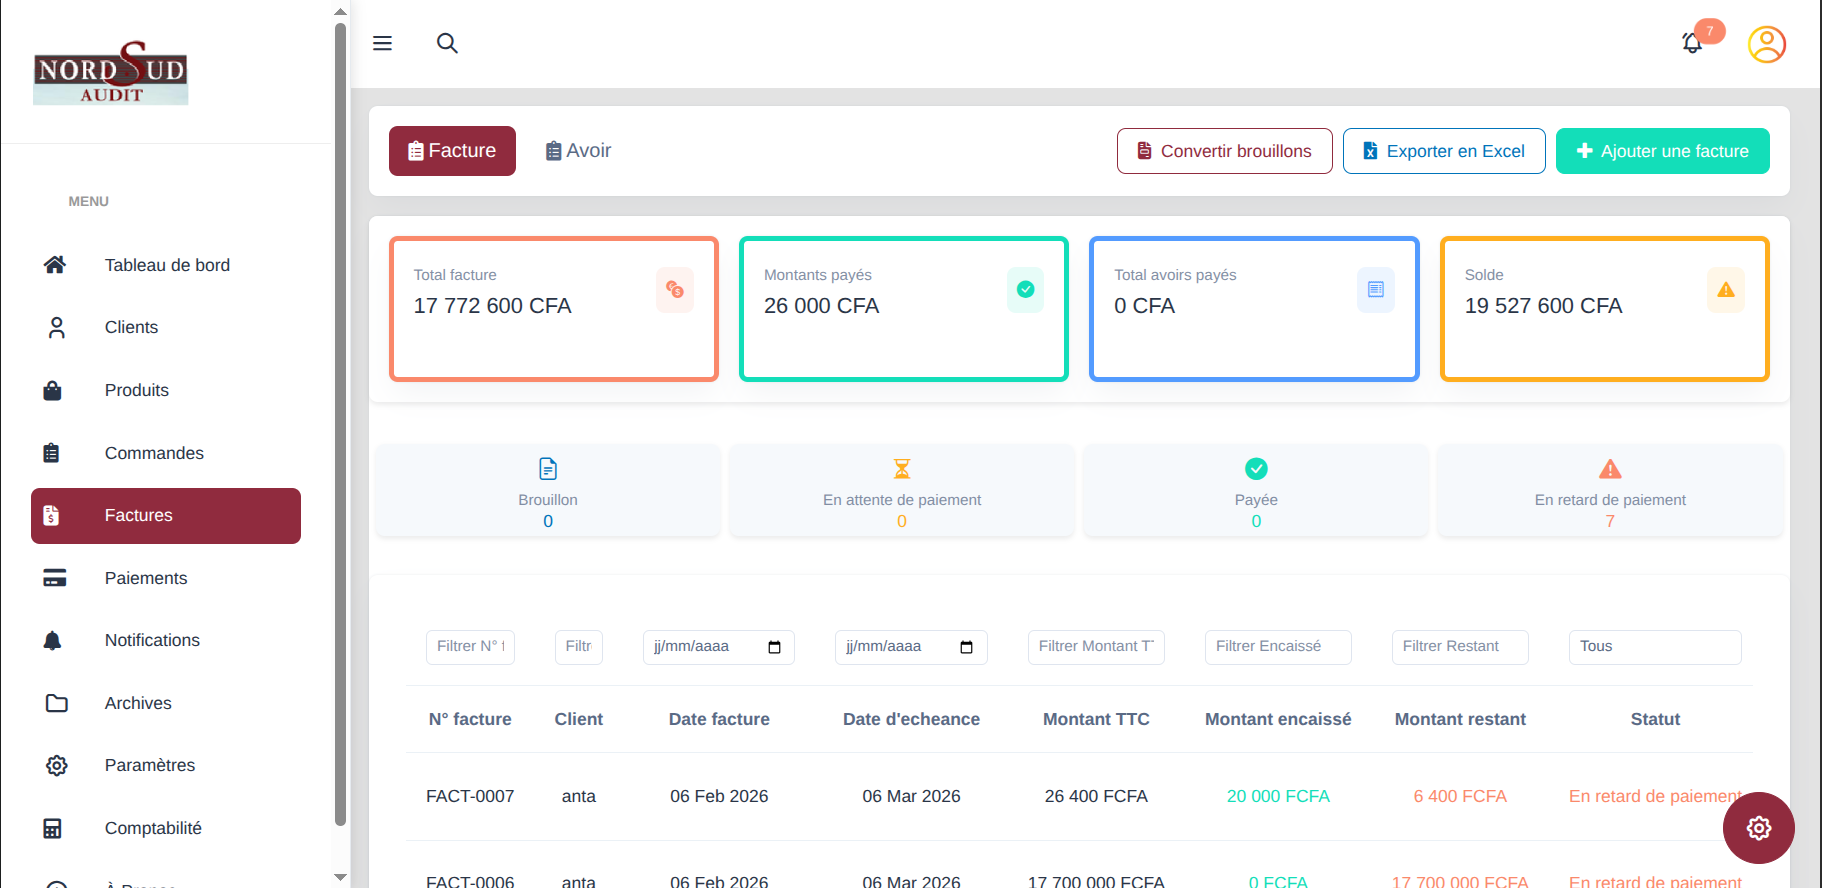1822x888 pixels.
Task: Click the Nord Sud Audit logo
Action: coord(110,73)
